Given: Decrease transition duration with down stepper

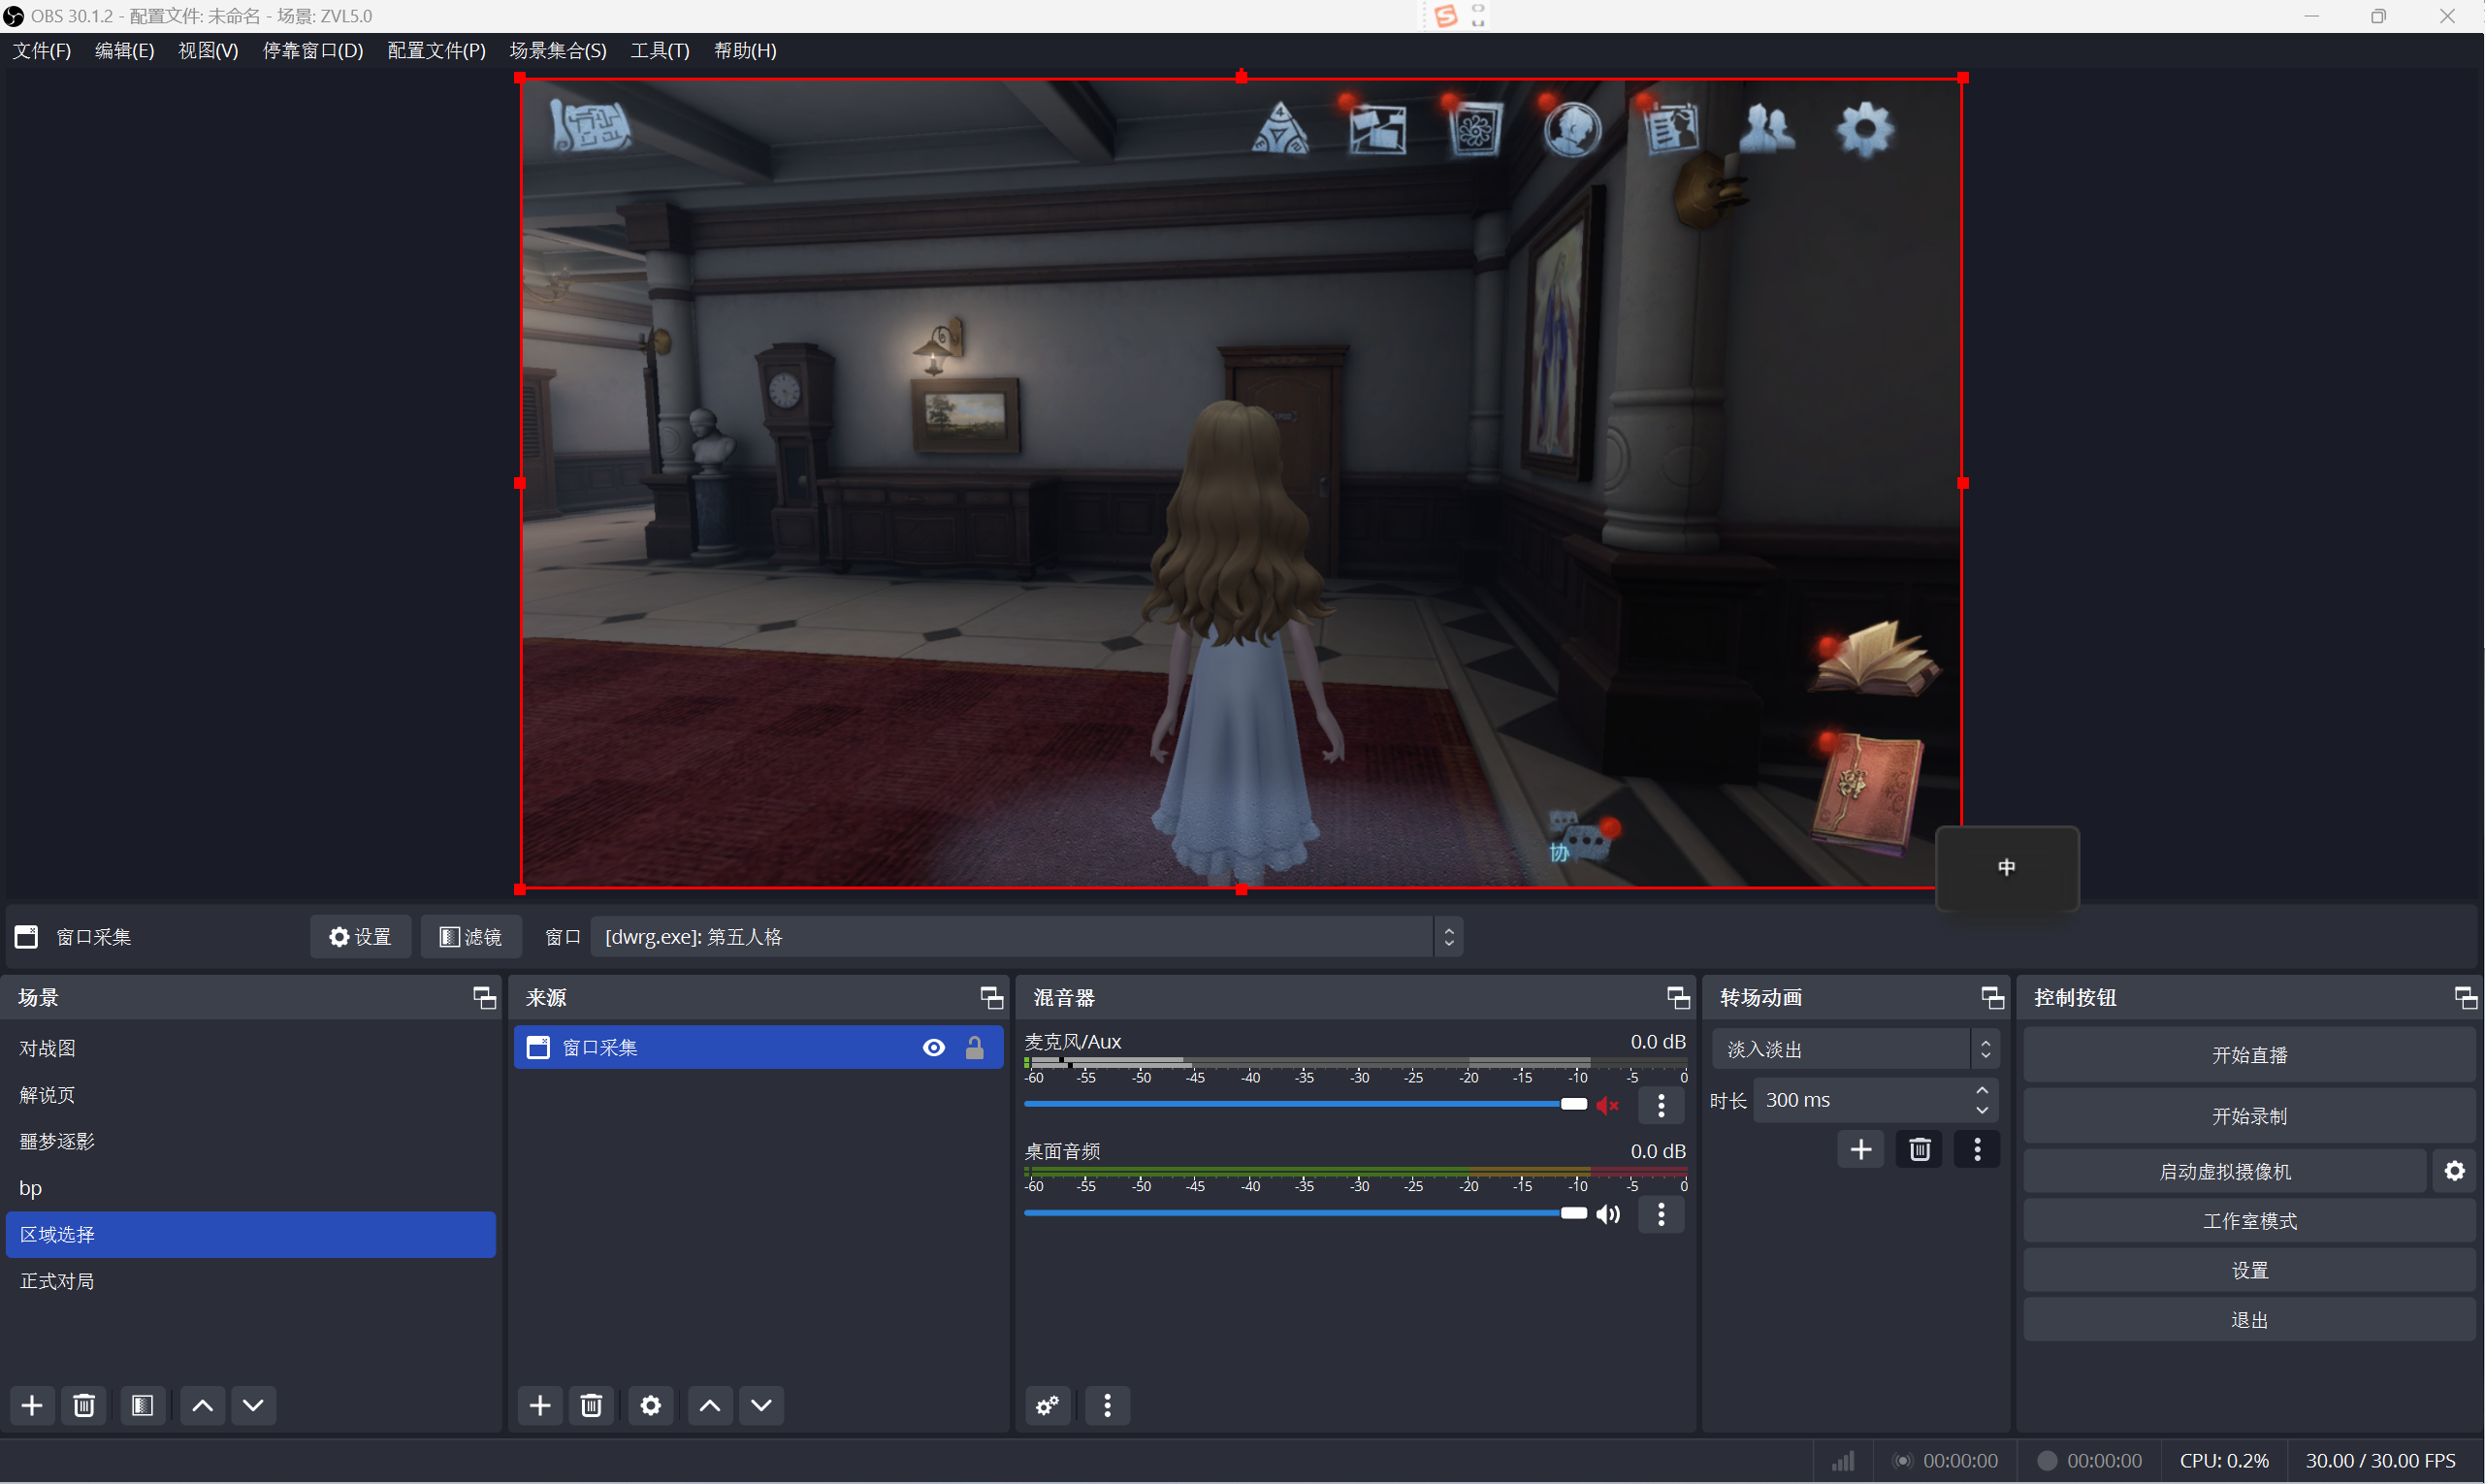Looking at the screenshot, I should pos(1982,1110).
